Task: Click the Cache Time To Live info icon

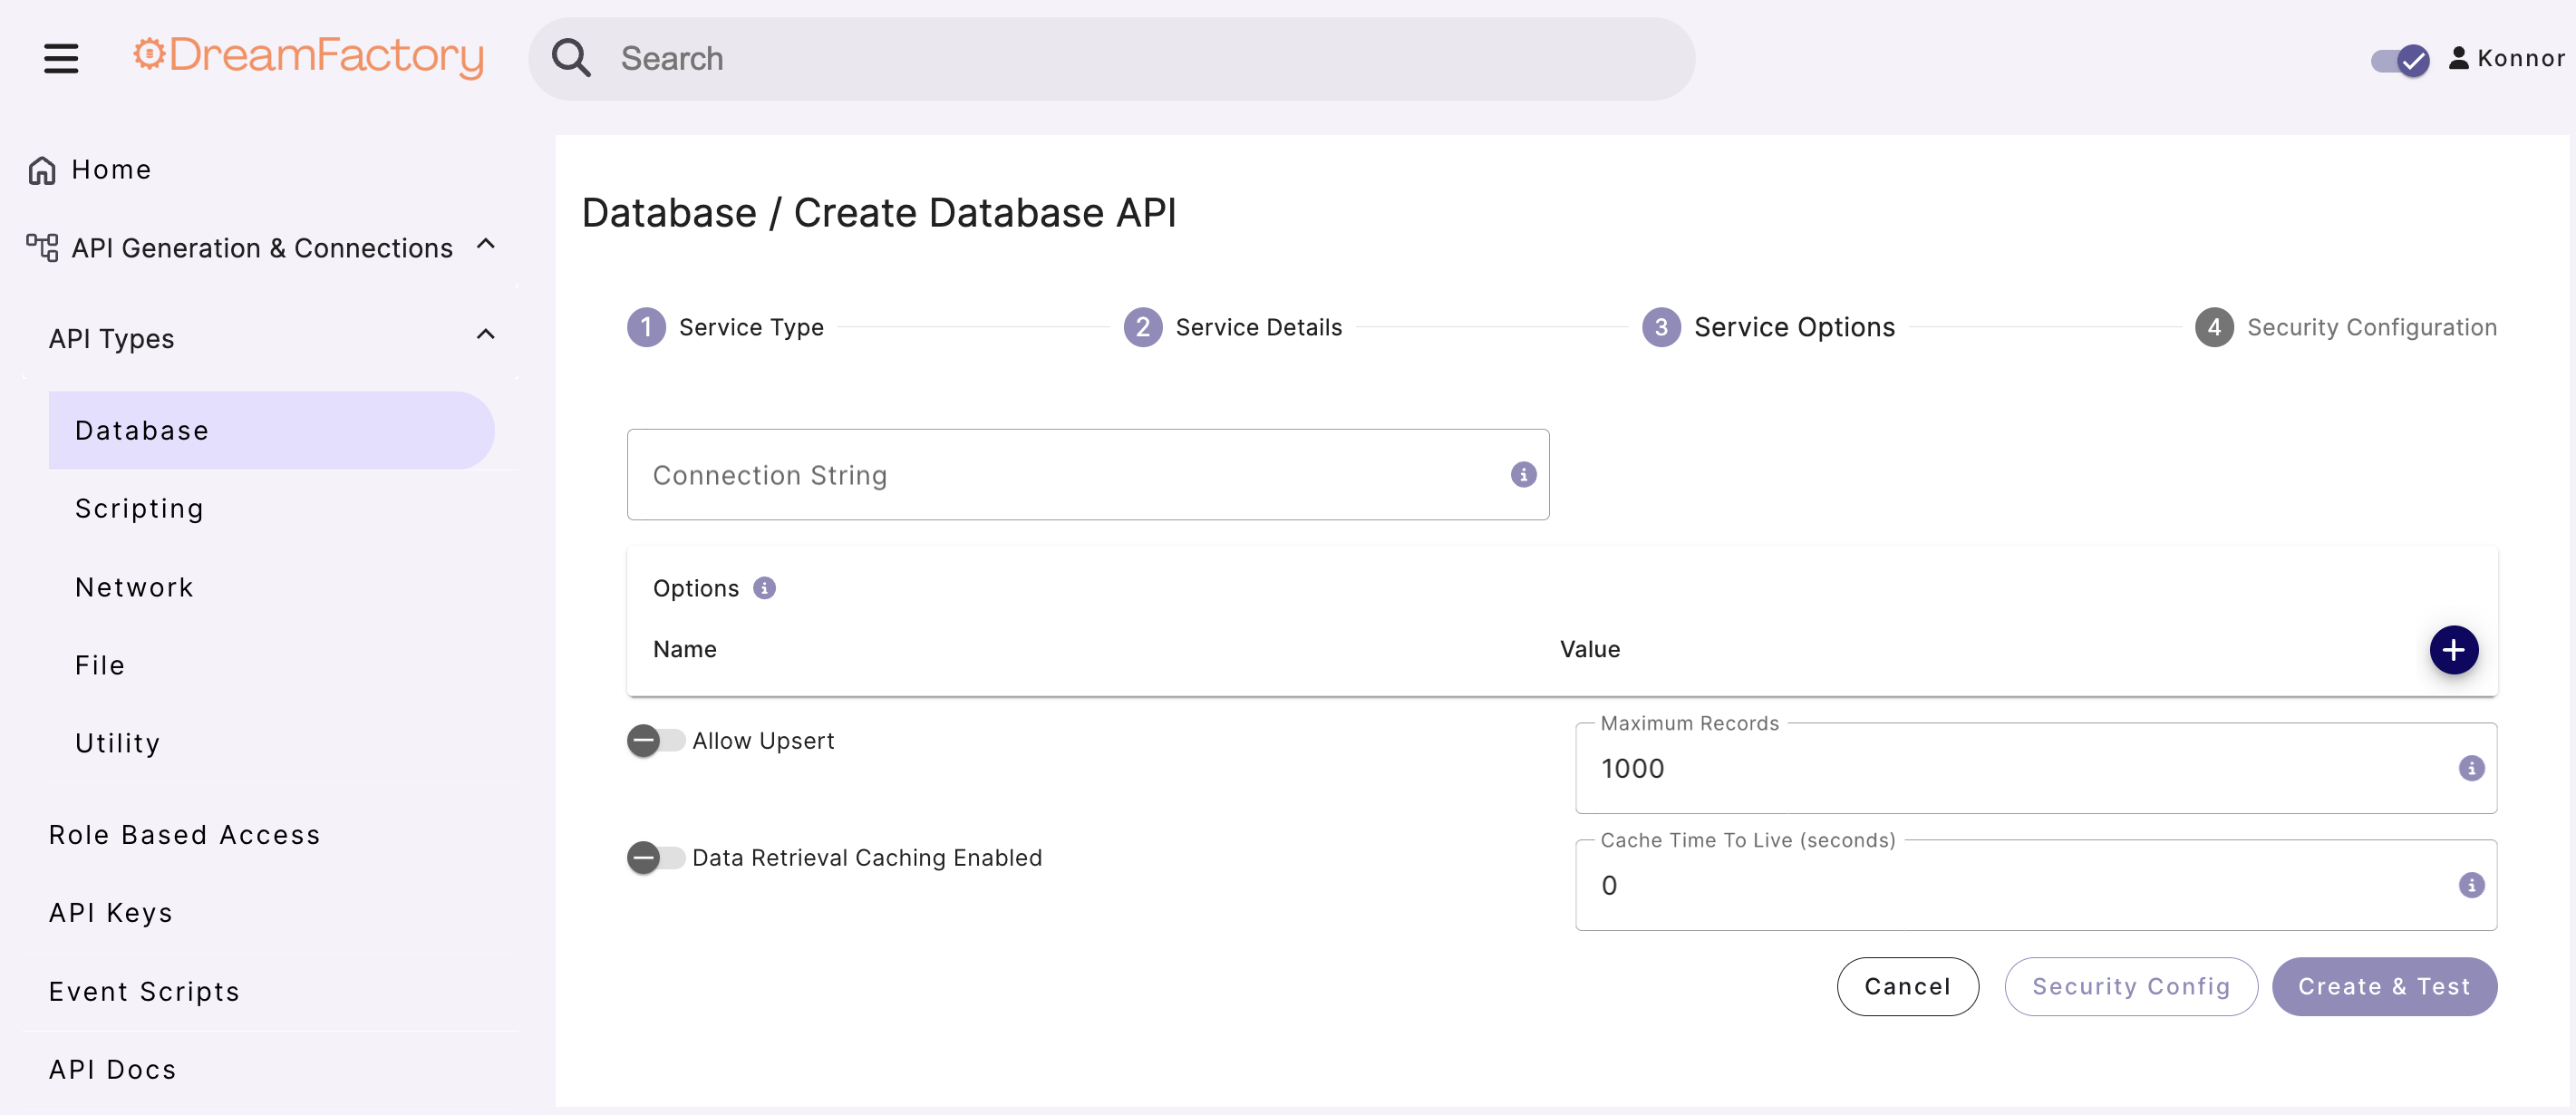Action: pyautogui.click(x=2470, y=885)
